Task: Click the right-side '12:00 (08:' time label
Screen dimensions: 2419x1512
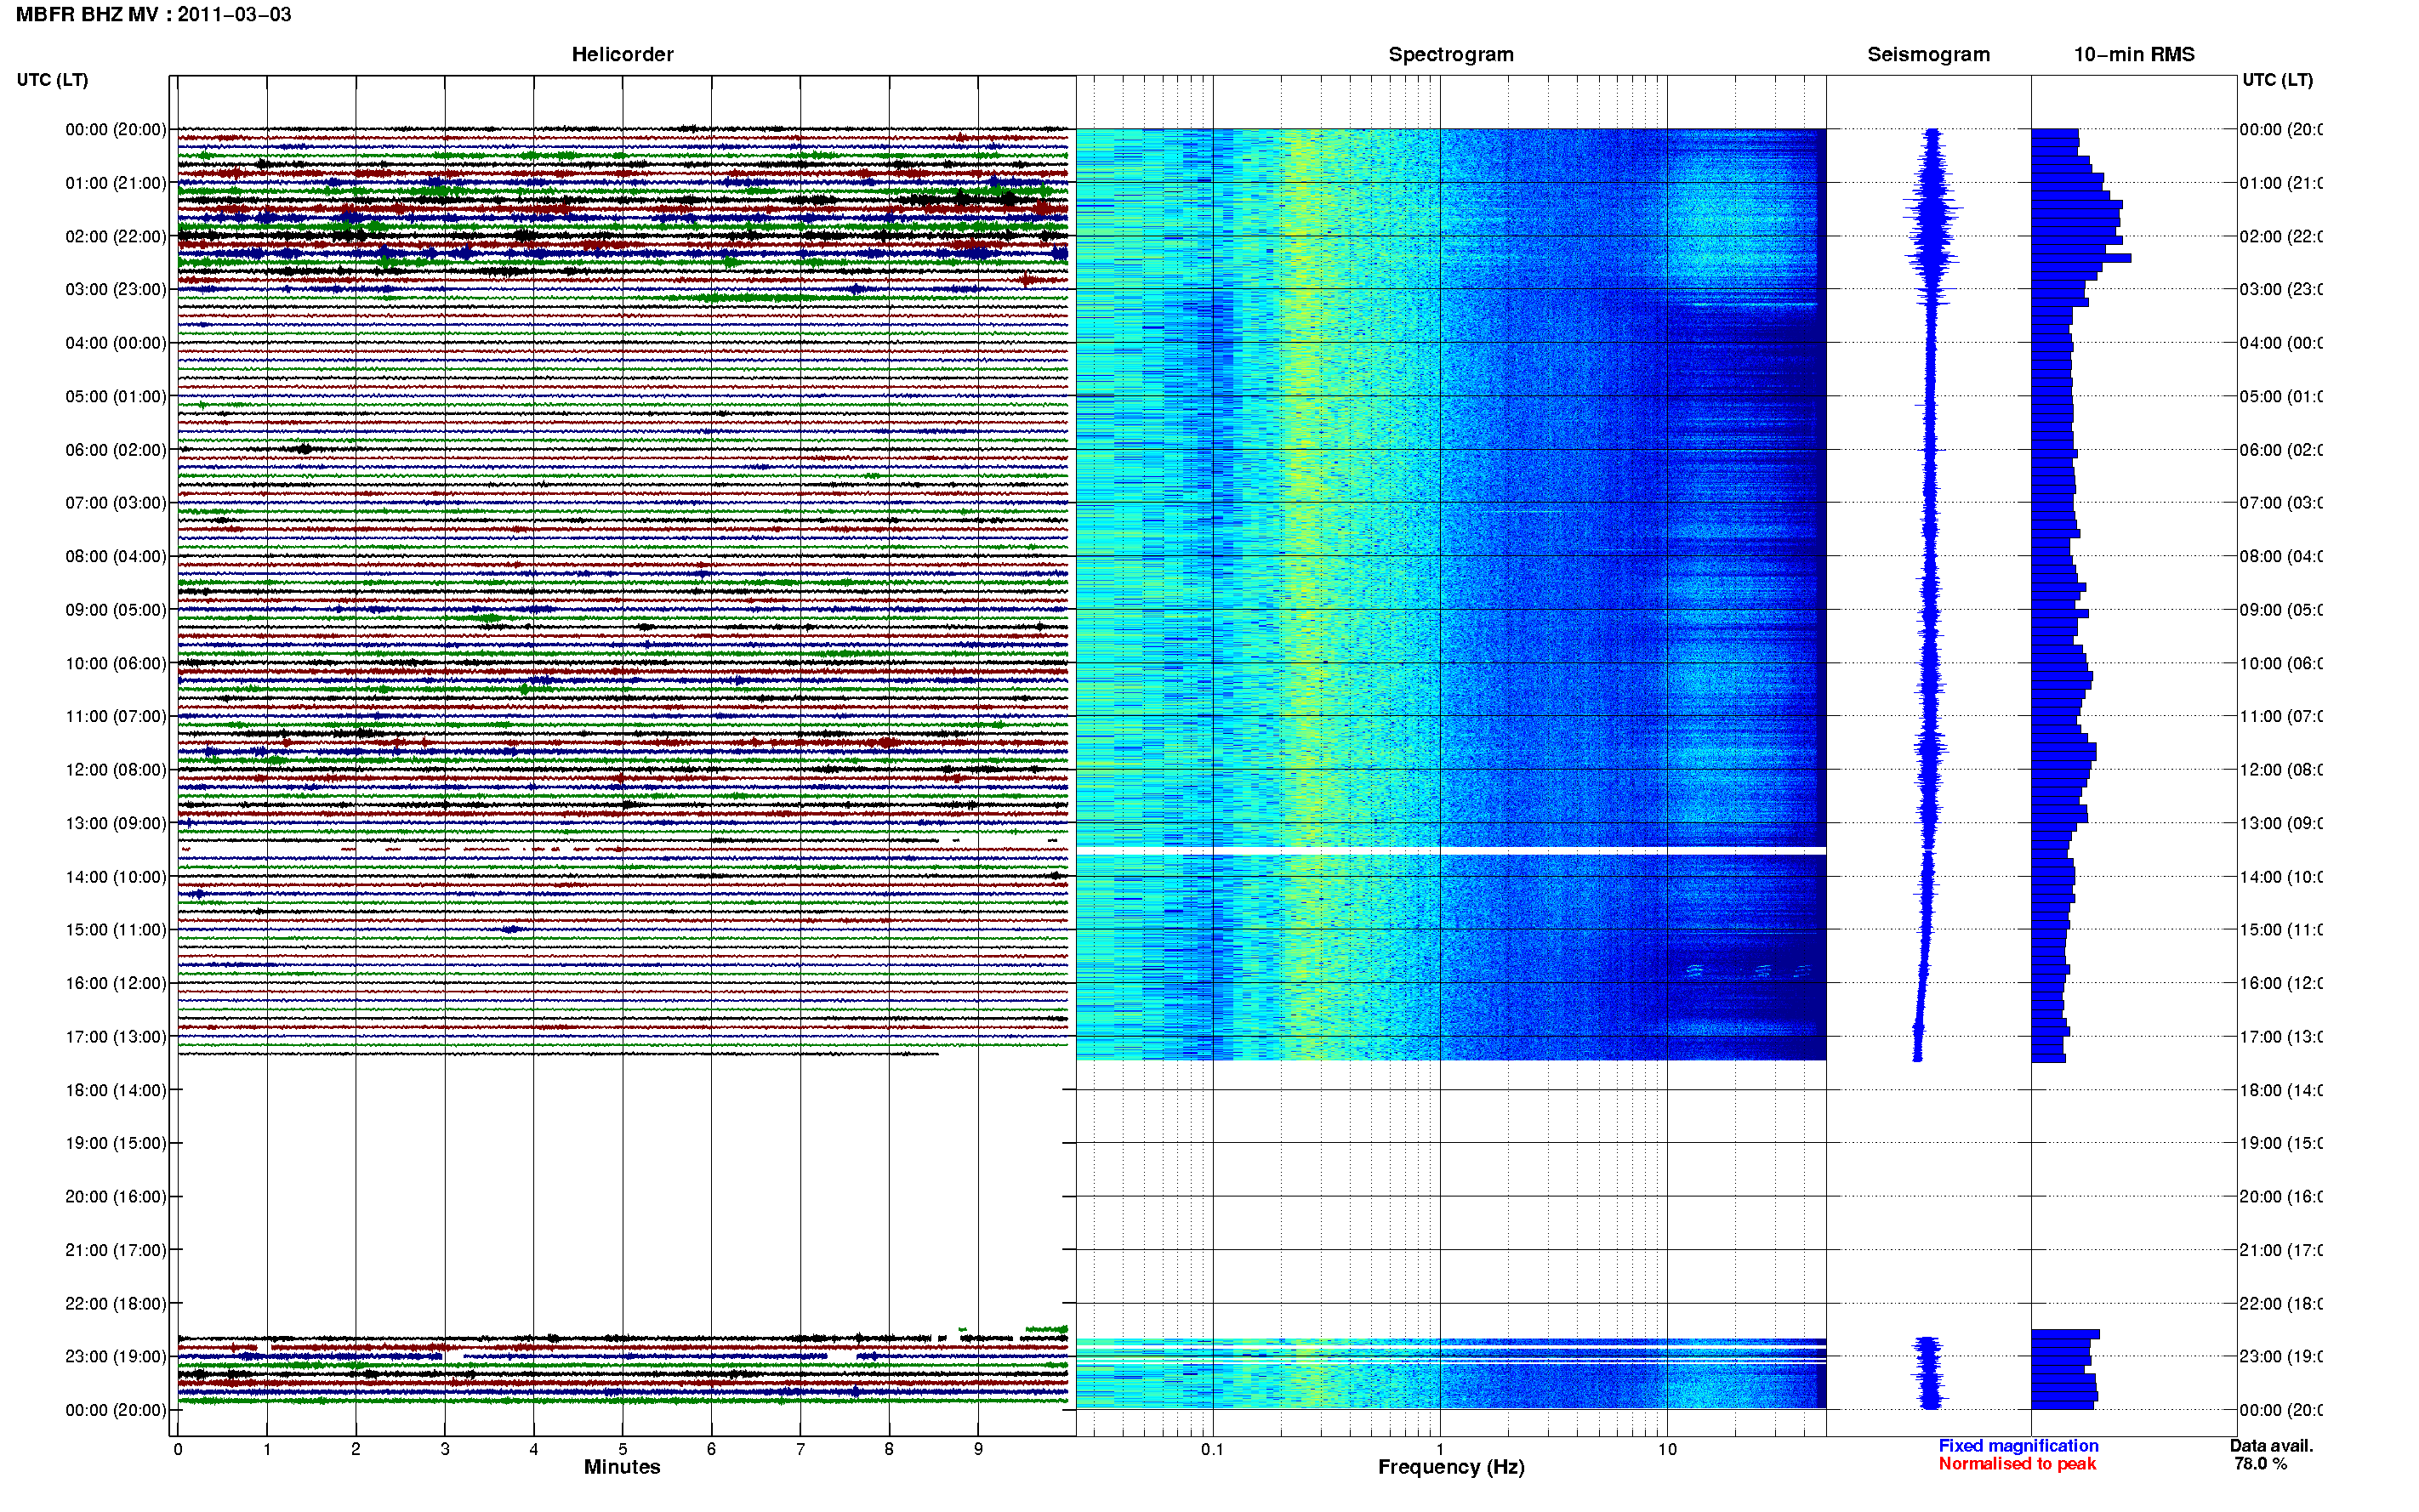Action: (2281, 770)
